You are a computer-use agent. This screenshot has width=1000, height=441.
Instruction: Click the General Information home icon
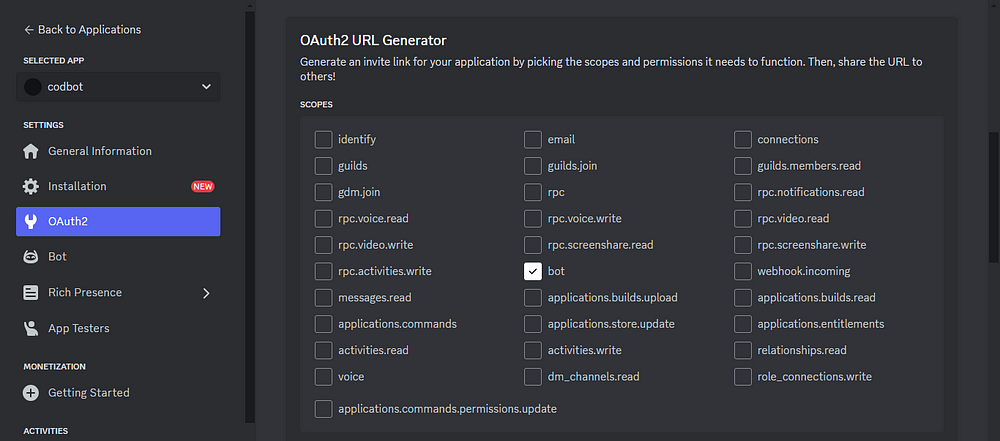(x=31, y=151)
